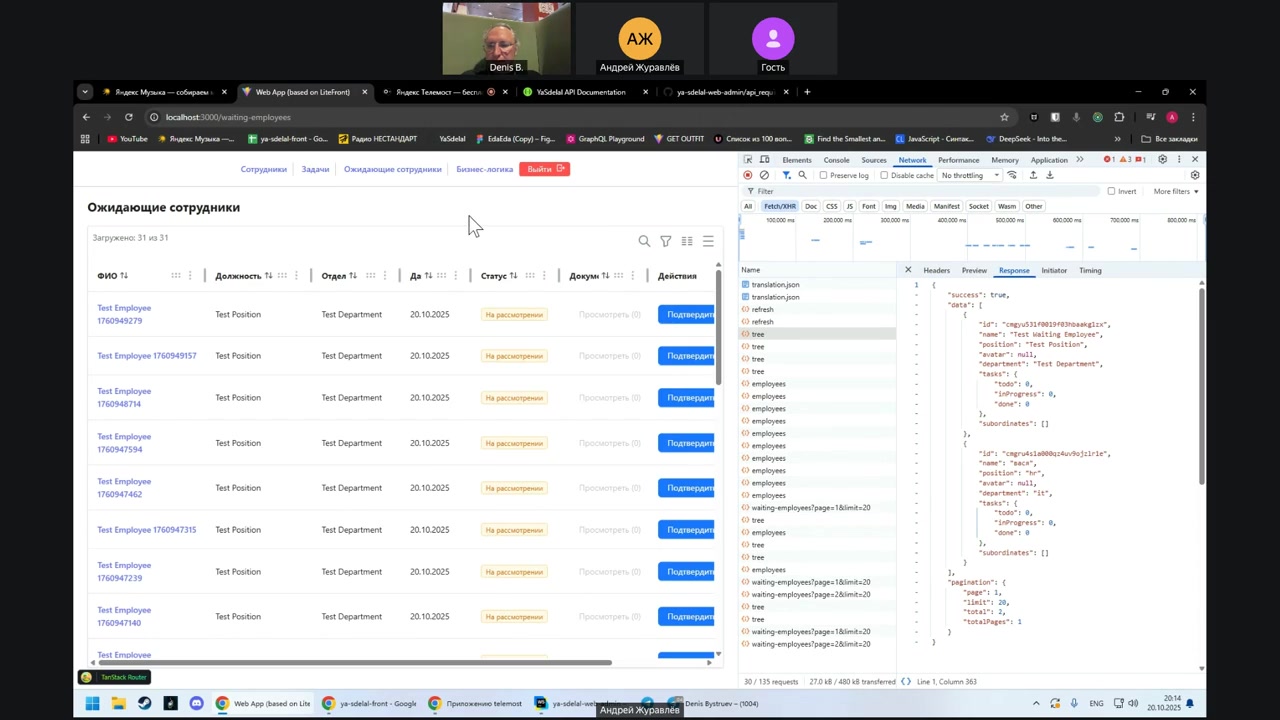This screenshot has width=1280, height=720.
Task: Click the table search magnifier icon
Action: [644, 241]
